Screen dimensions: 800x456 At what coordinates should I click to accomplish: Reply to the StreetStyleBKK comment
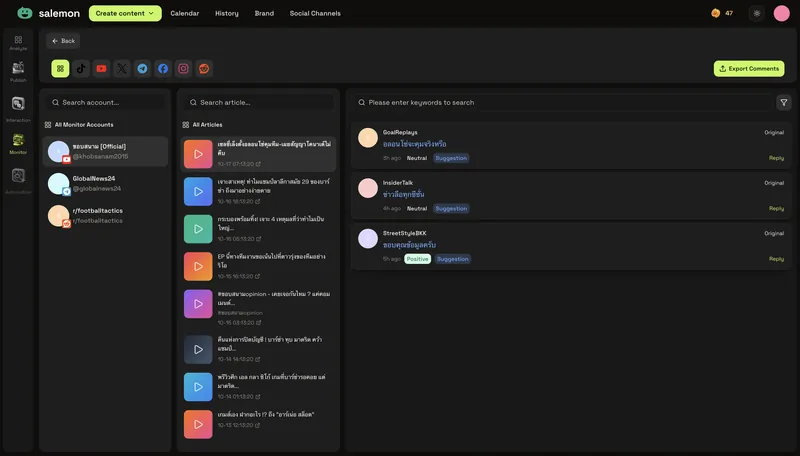click(x=776, y=259)
